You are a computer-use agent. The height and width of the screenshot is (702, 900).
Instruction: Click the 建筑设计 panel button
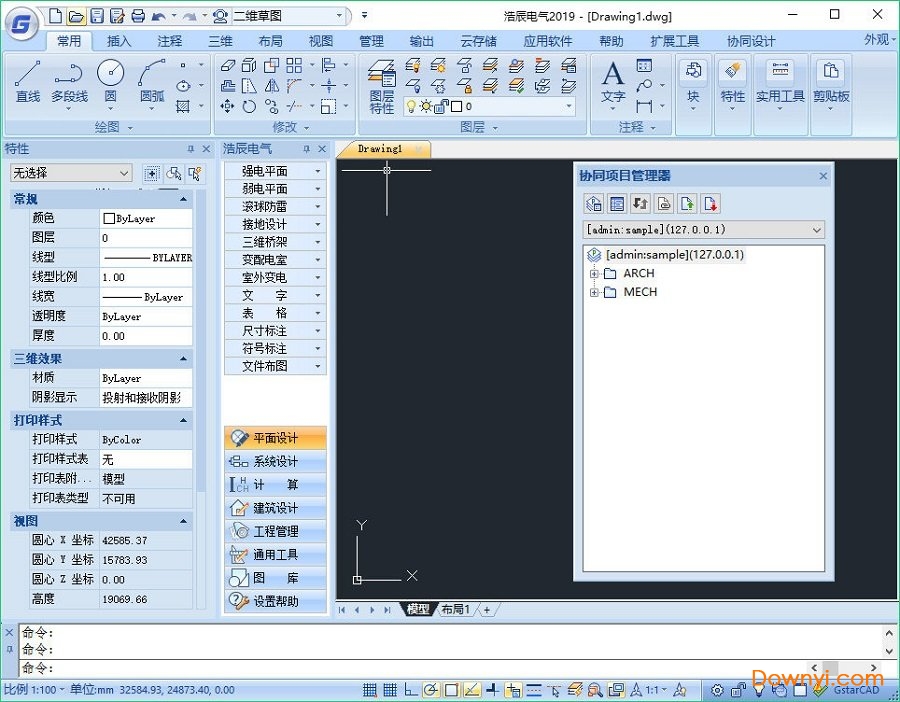click(275, 508)
